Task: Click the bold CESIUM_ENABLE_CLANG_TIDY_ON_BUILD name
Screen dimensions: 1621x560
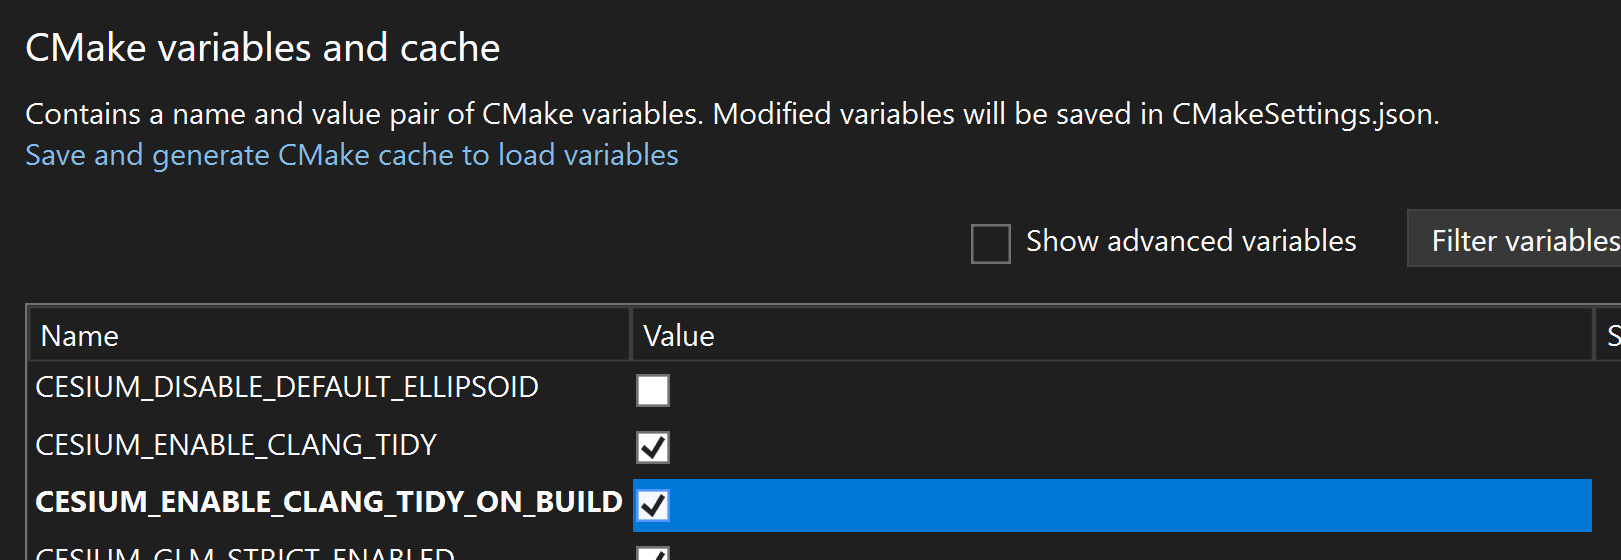Action: 329,502
